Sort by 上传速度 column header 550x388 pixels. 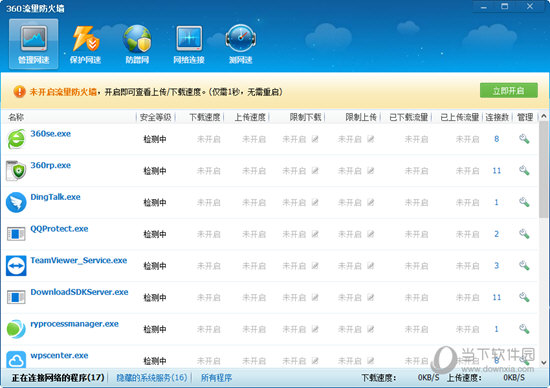pyautogui.click(x=250, y=117)
